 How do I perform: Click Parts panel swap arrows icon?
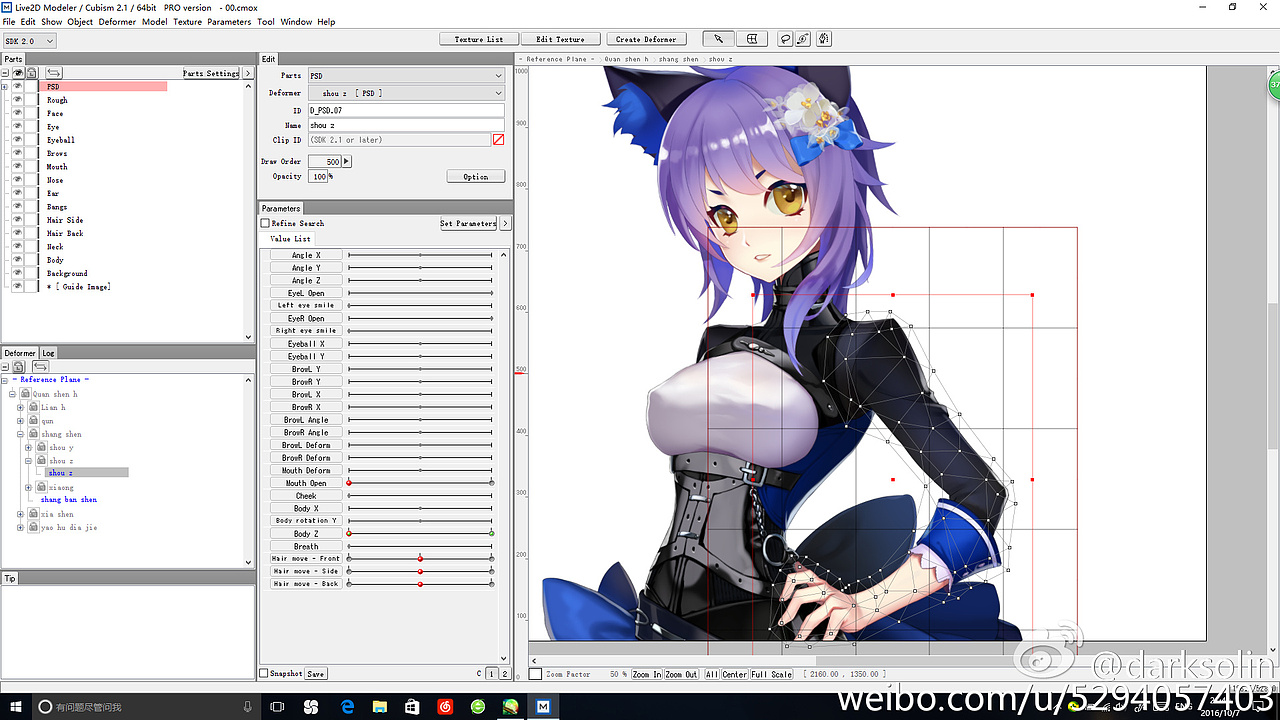tap(54, 73)
